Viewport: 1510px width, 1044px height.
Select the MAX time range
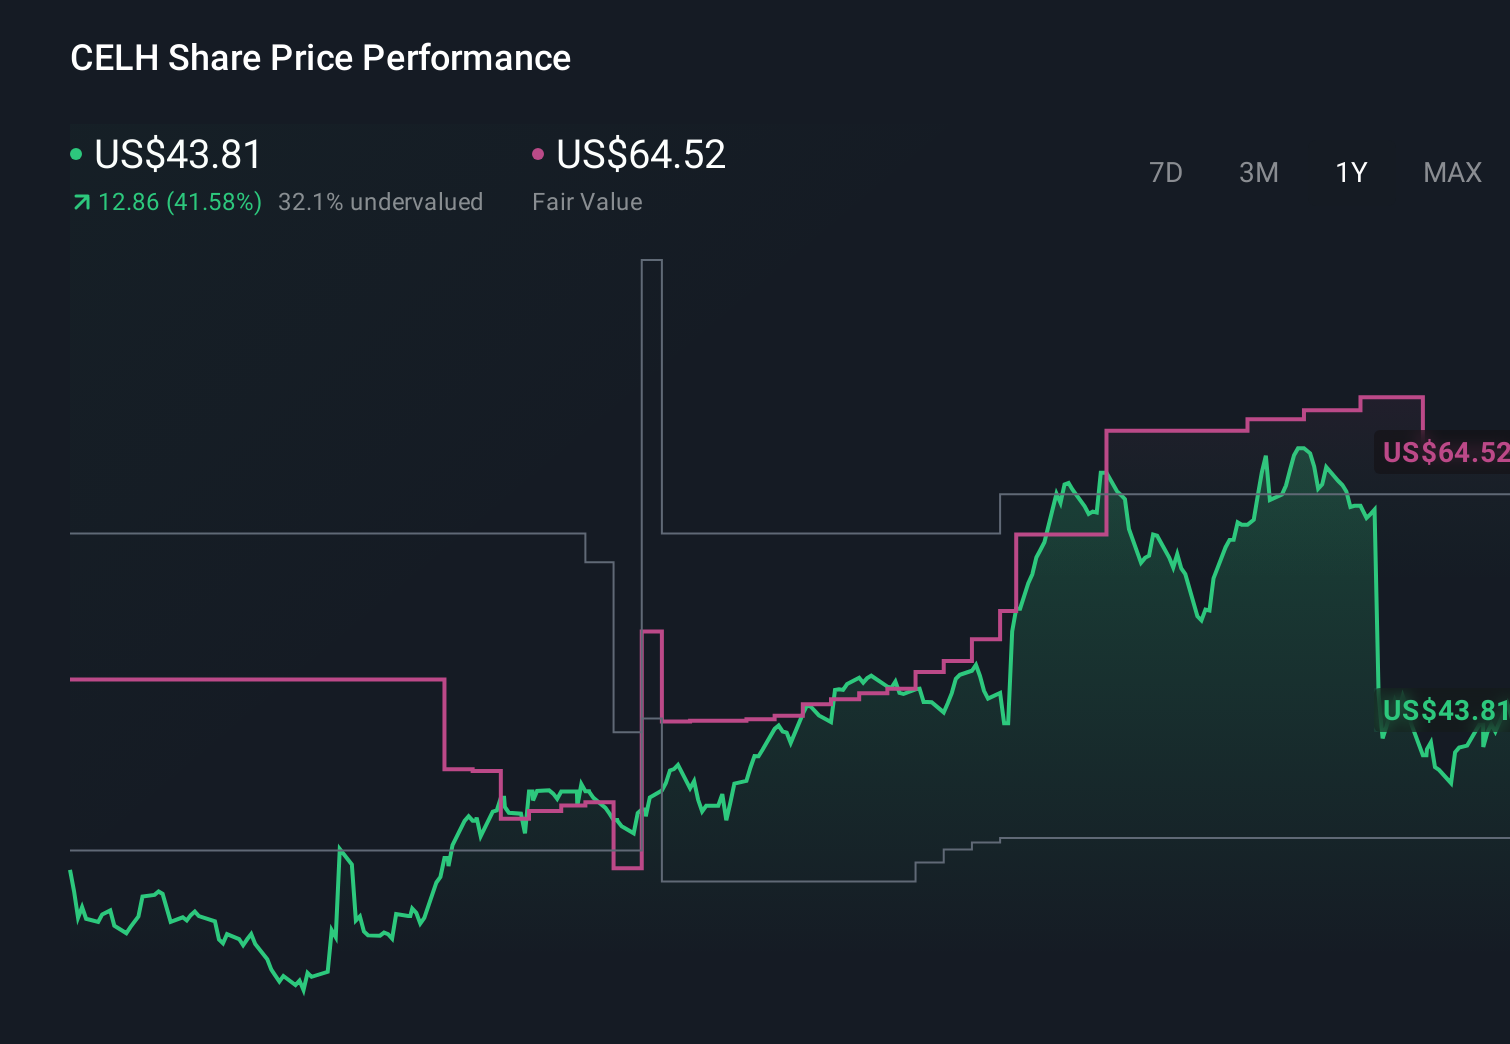(1451, 172)
